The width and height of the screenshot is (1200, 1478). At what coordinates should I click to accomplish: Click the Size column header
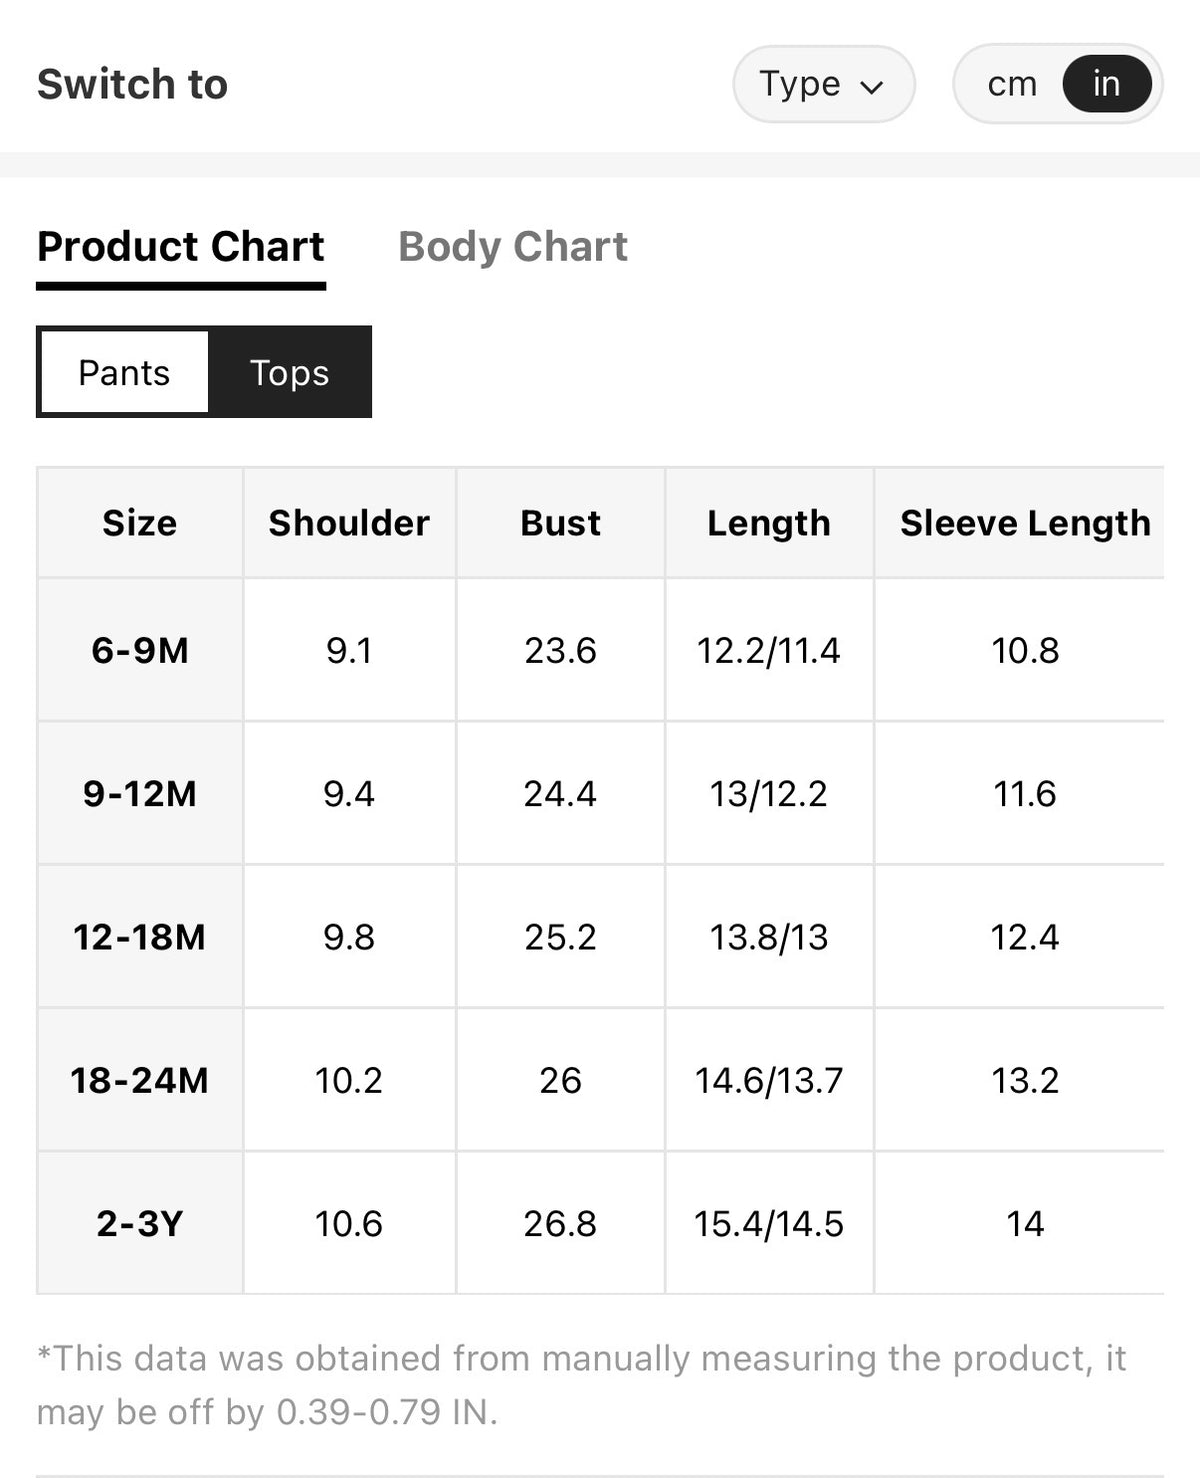pyautogui.click(x=140, y=523)
